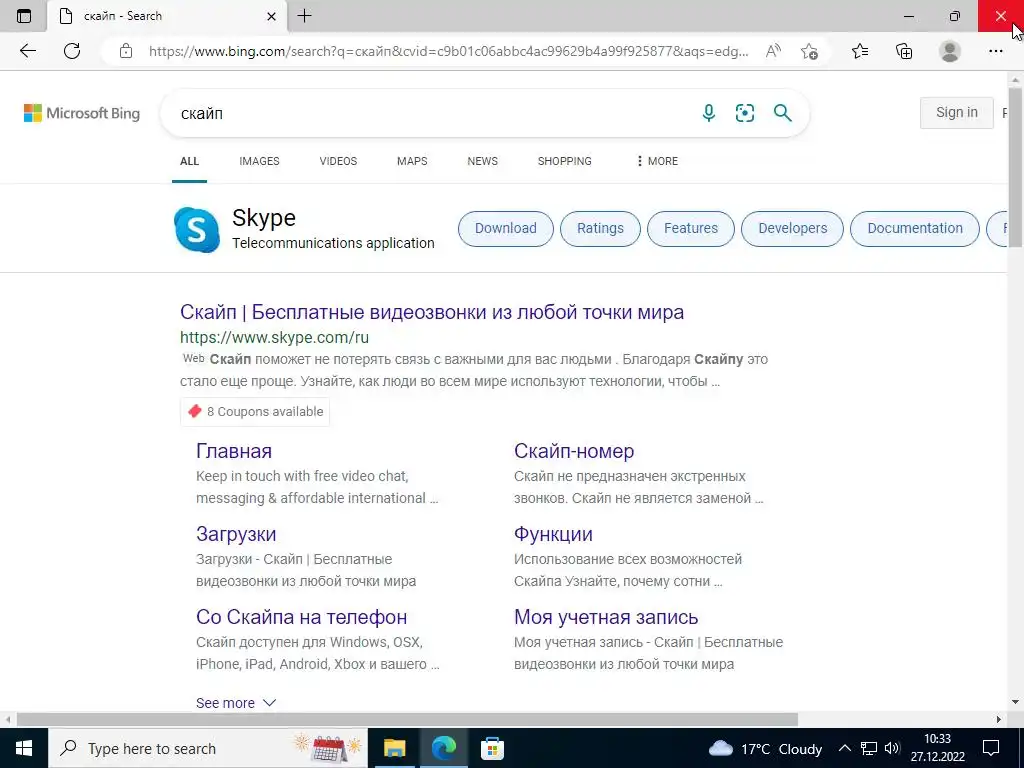This screenshot has width=1024, height=768.
Task: Open Со Скайпа на телефон link
Action: (x=302, y=617)
